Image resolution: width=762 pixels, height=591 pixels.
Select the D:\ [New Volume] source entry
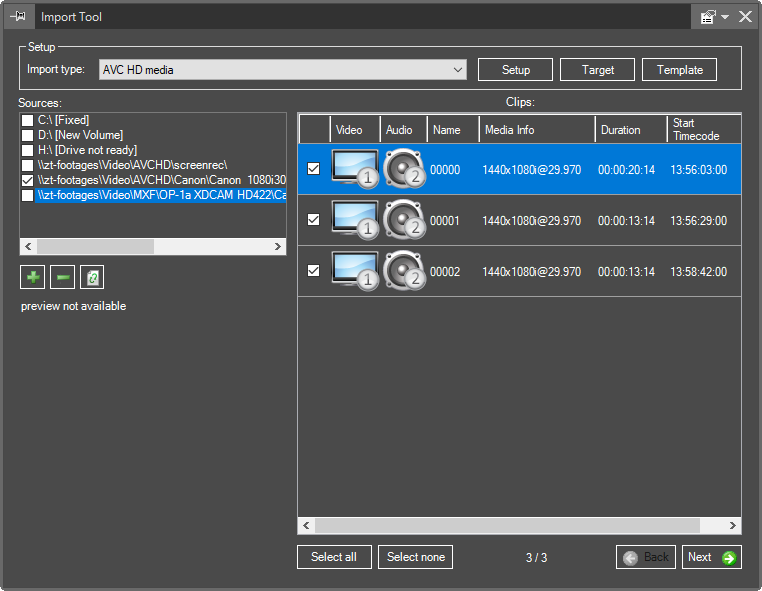click(80, 135)
